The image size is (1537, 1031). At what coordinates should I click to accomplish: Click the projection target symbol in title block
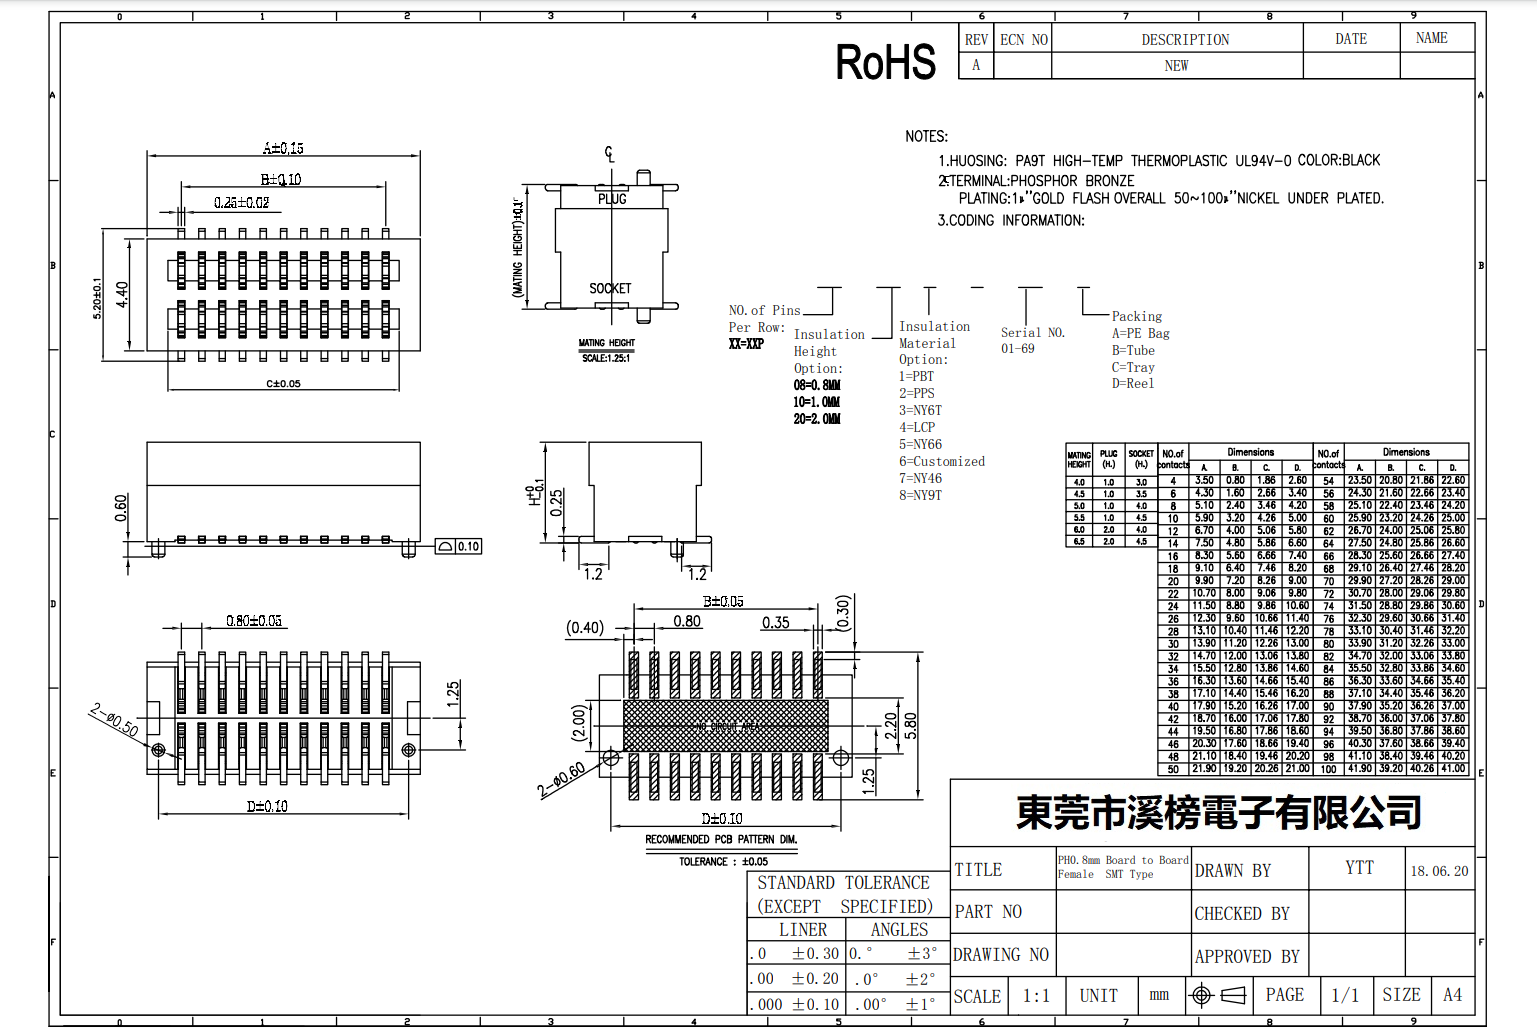click(1202, 995)
